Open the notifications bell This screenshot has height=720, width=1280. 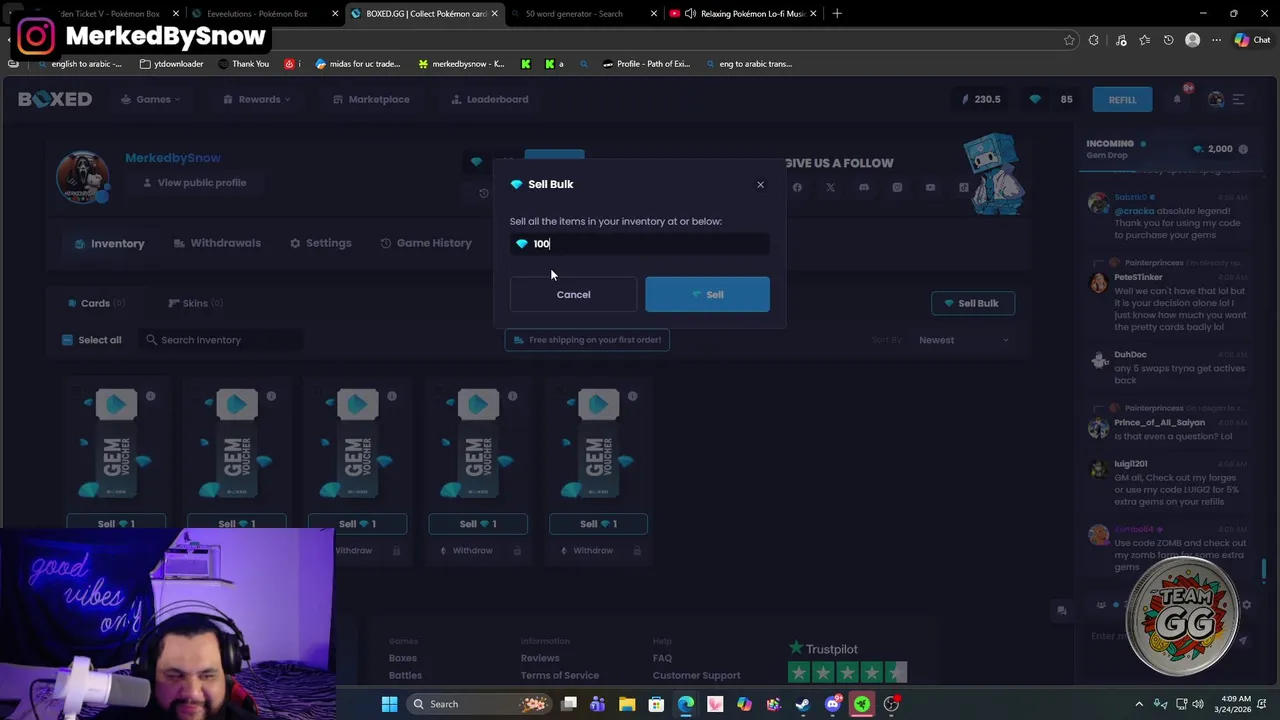point(1178,99)
